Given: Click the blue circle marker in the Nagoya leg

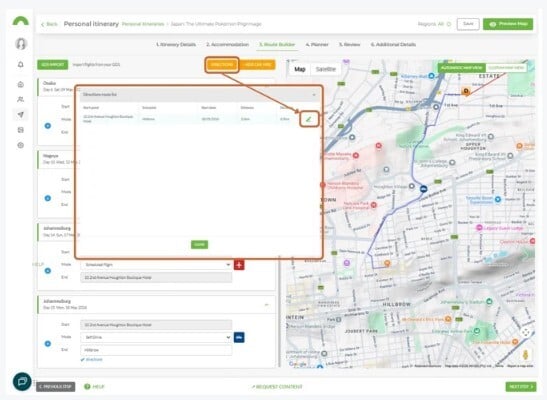Looking at the screenshot, I should coord(48,198).
